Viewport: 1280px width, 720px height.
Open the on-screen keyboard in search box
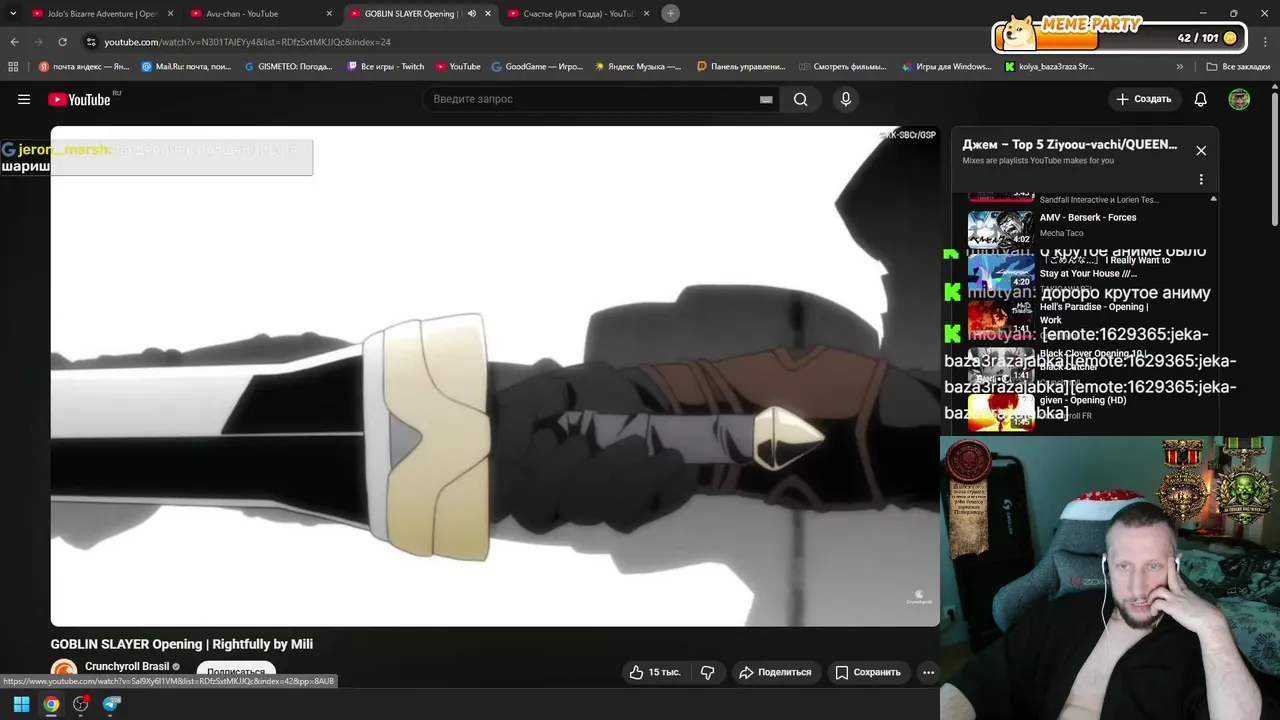pyautogui.click(x=766, y=99)
